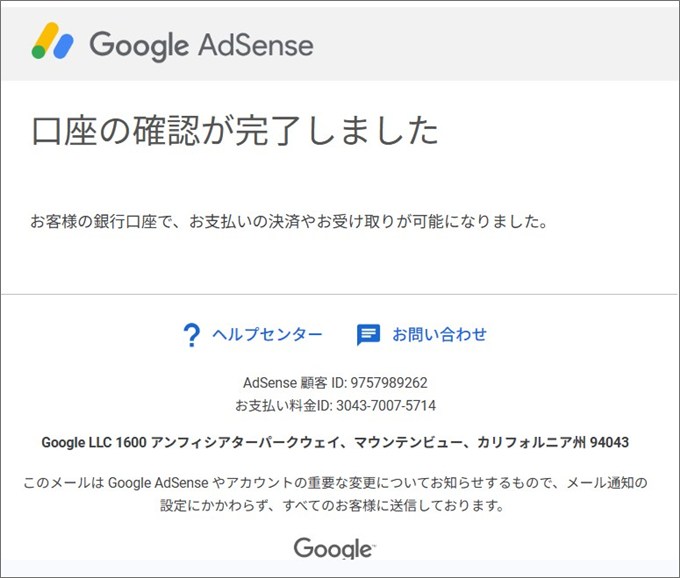Click the heading 口座の確認が完了しました
The height and width of the screenshot is (578, 680).
[235, 130]
